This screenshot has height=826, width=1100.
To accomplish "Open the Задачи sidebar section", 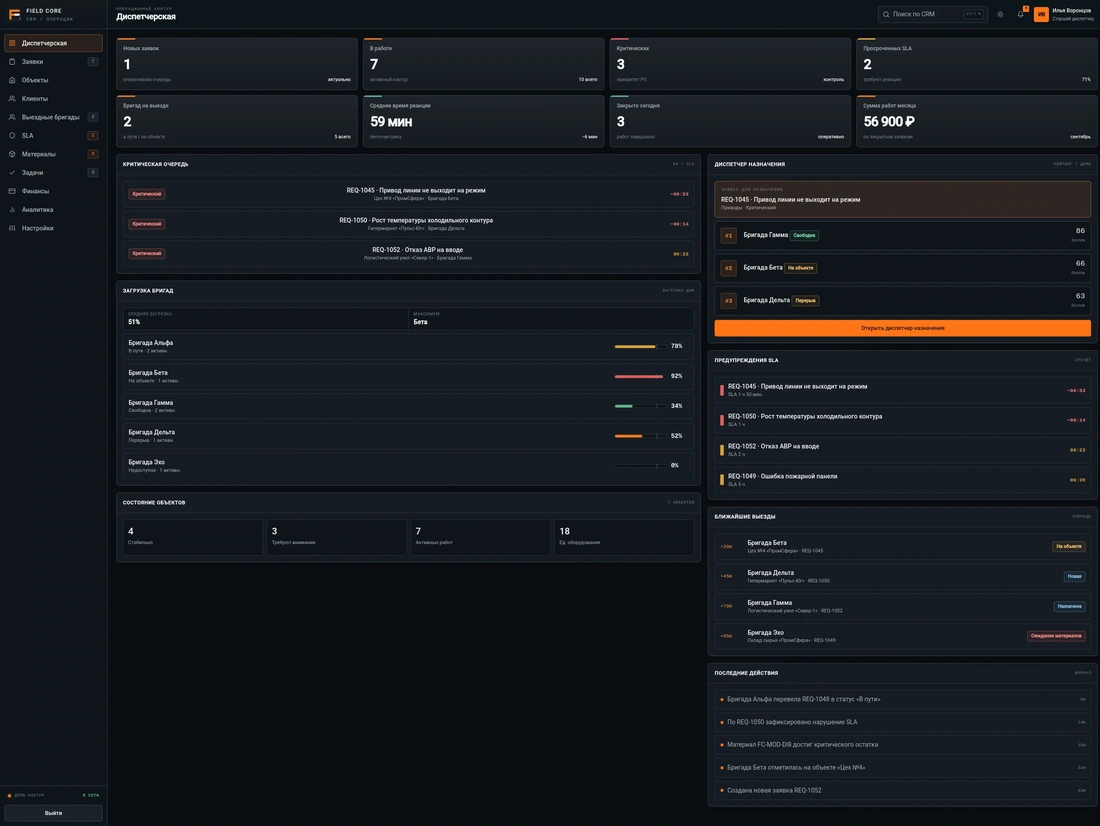I will pos(53,173).
